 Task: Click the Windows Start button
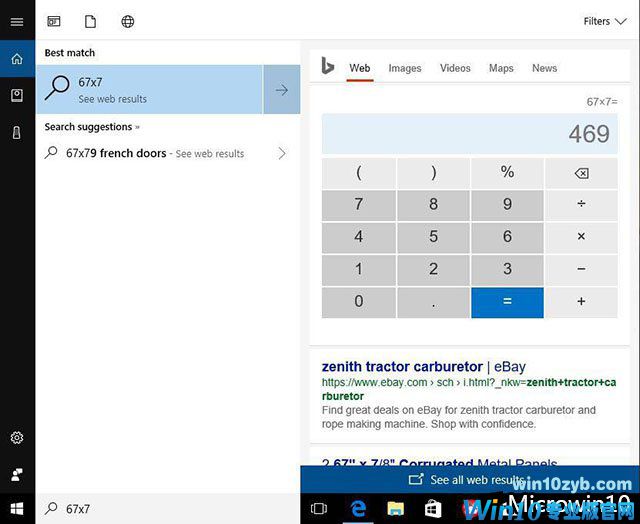click(17, 508)
